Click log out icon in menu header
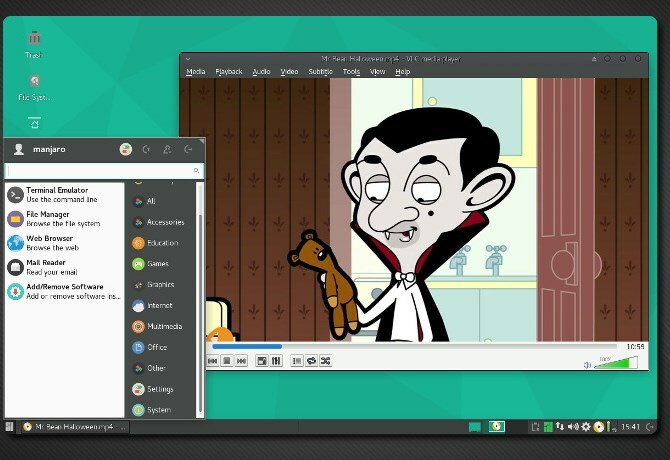 point(188,149)
